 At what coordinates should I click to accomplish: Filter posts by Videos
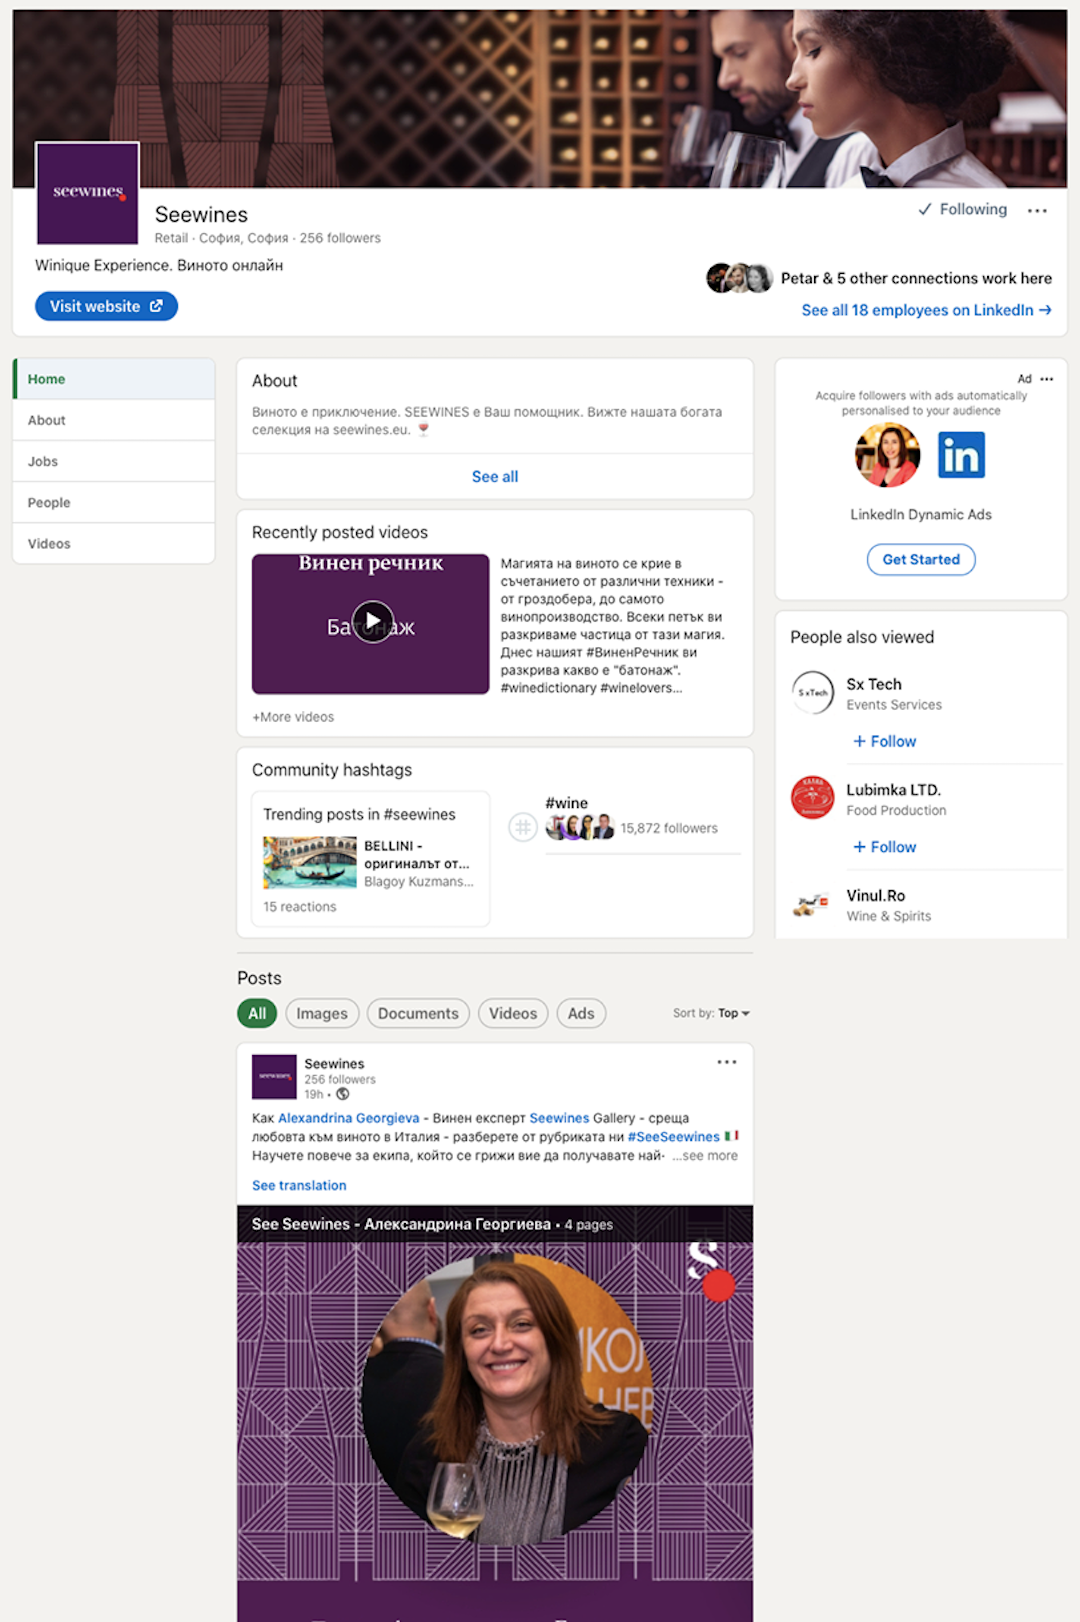(513, 1013)
